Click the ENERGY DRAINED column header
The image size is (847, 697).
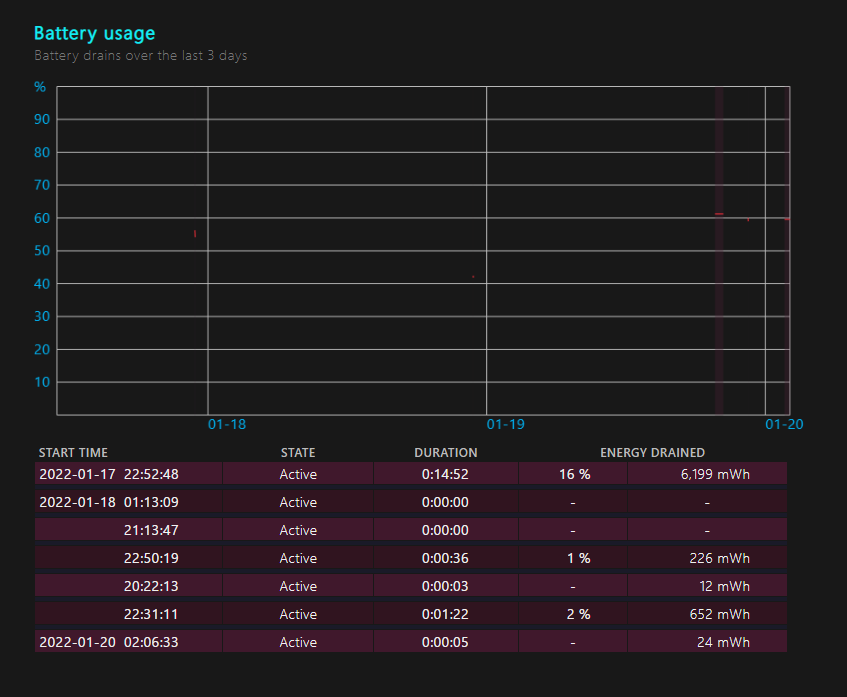click(653, 453)
